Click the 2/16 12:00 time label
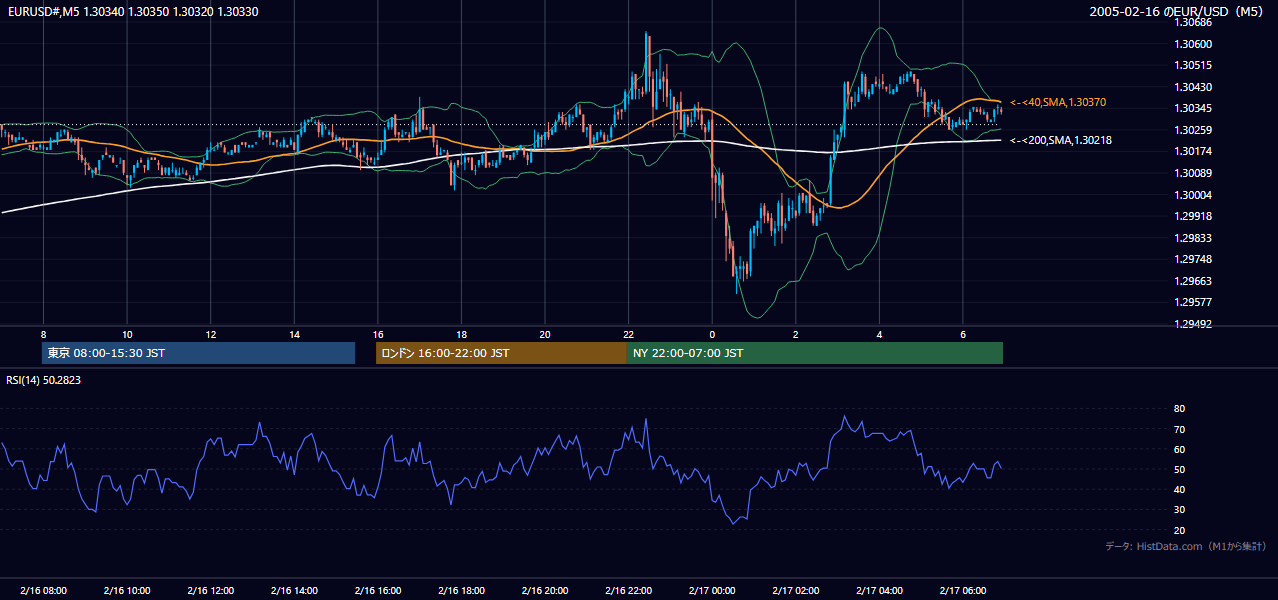Screen dimensions: 1278x600 (x=210, y=590)
